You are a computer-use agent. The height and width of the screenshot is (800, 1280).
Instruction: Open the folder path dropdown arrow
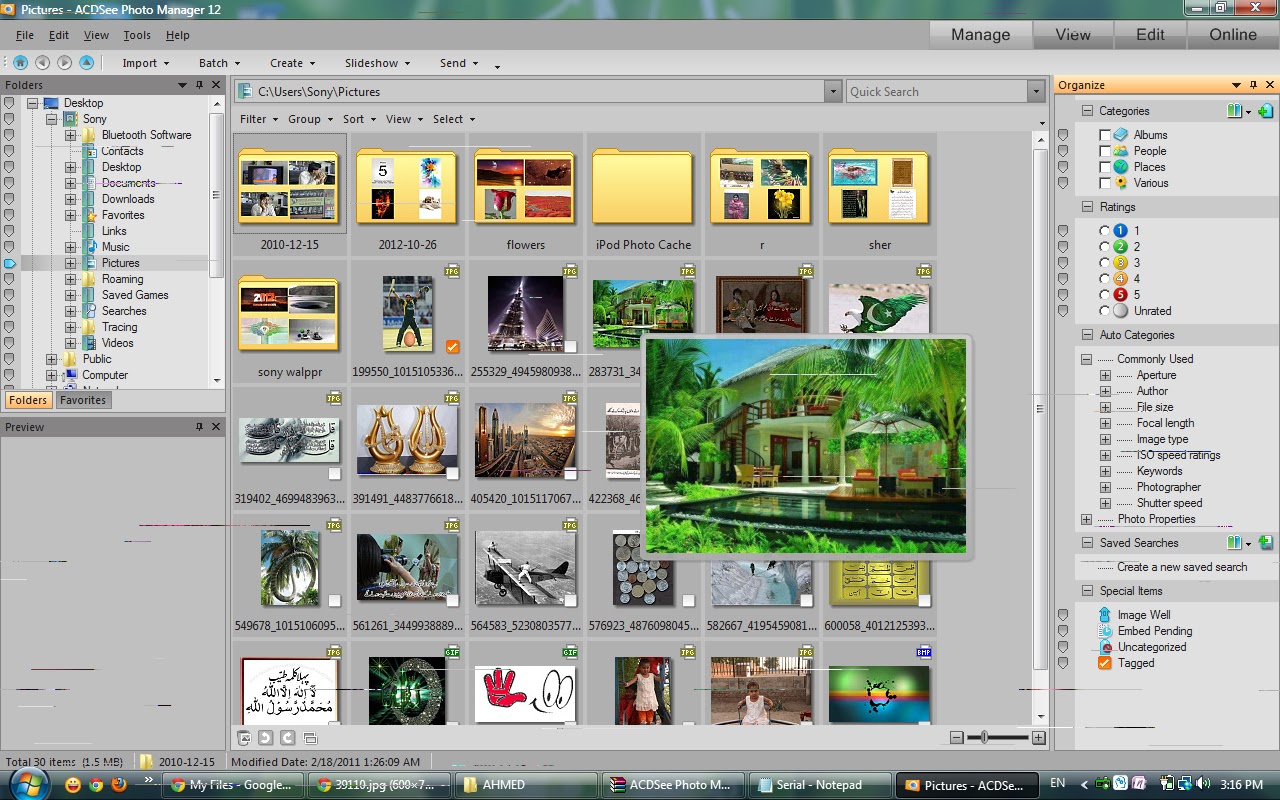(x=833, y=92)
